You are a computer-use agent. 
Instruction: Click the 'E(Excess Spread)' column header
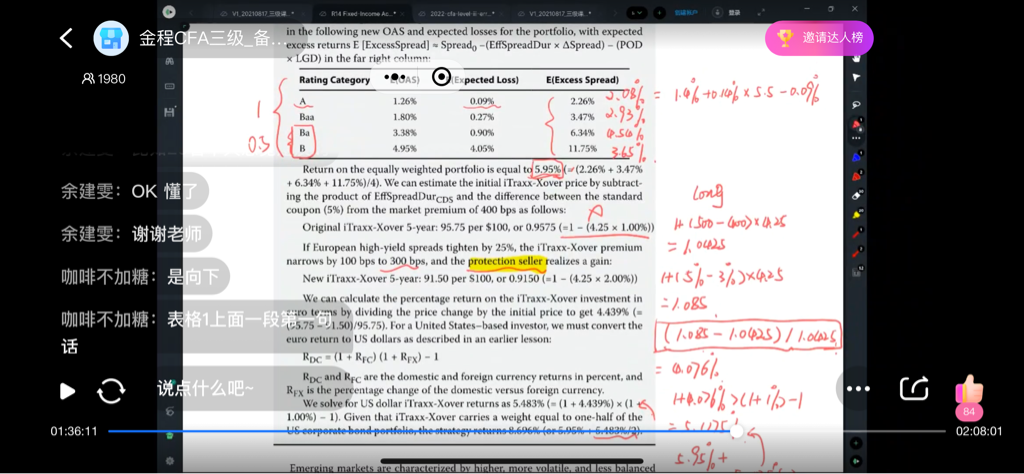click(583, 80)
